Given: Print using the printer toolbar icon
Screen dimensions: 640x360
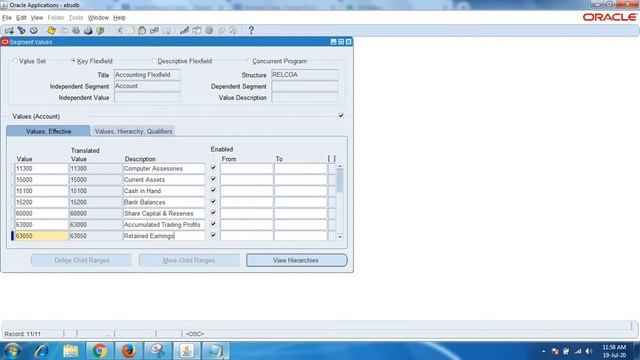Looking at the screenshot, I should click(88, 31).
